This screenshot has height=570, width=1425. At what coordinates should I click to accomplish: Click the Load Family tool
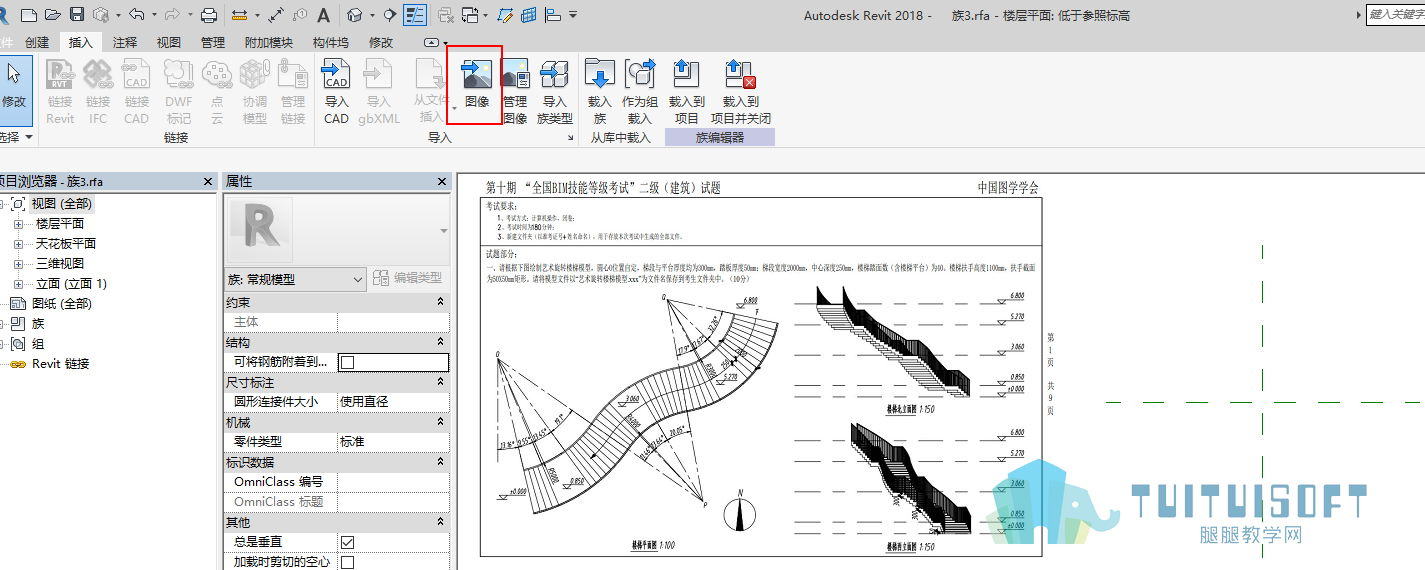599,91
